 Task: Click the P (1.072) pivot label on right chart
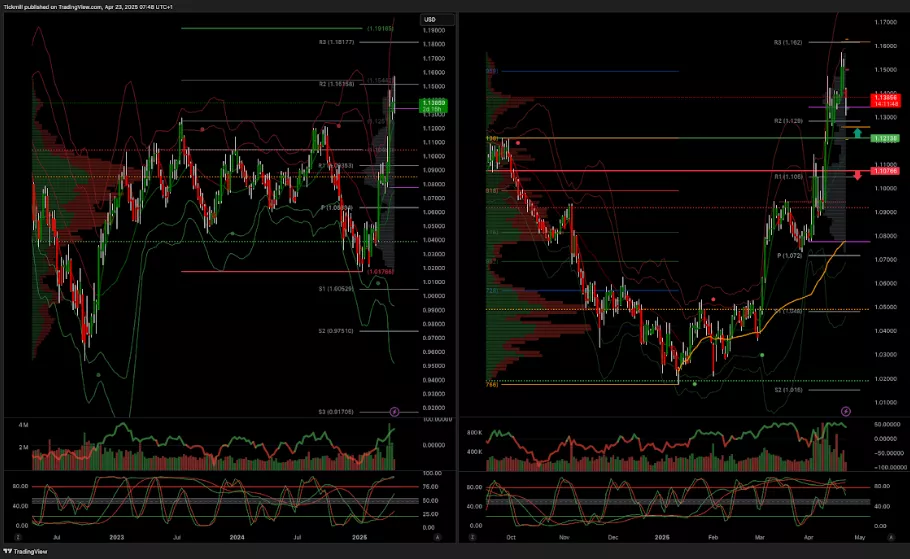click(x=792, y=256)
